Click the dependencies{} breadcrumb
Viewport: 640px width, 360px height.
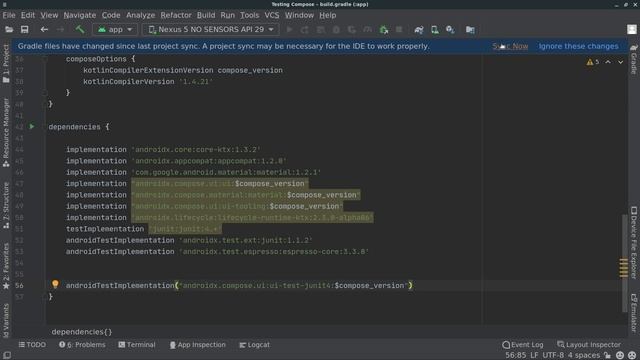[x=82, y=332]
